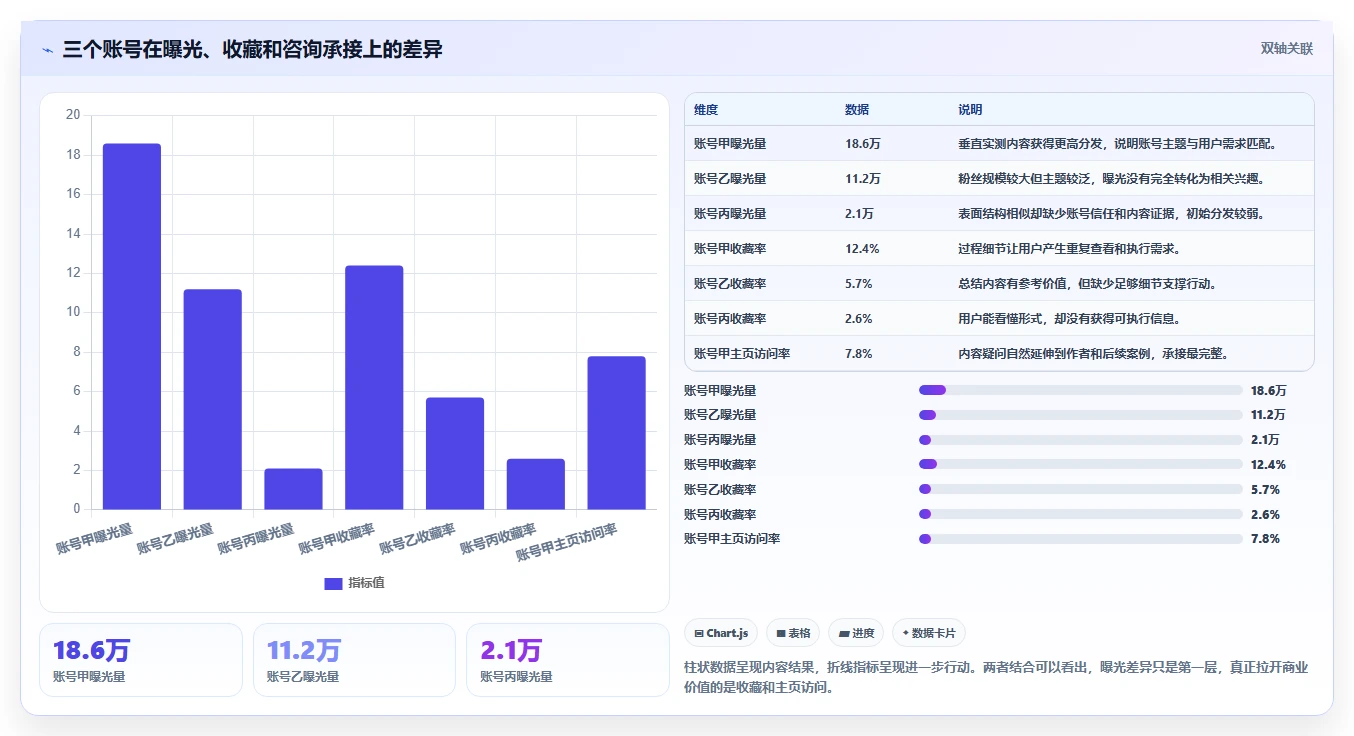Click the 说明 table column header
The height and width of the screenshot is (736, 1354).
coord(970,110)
